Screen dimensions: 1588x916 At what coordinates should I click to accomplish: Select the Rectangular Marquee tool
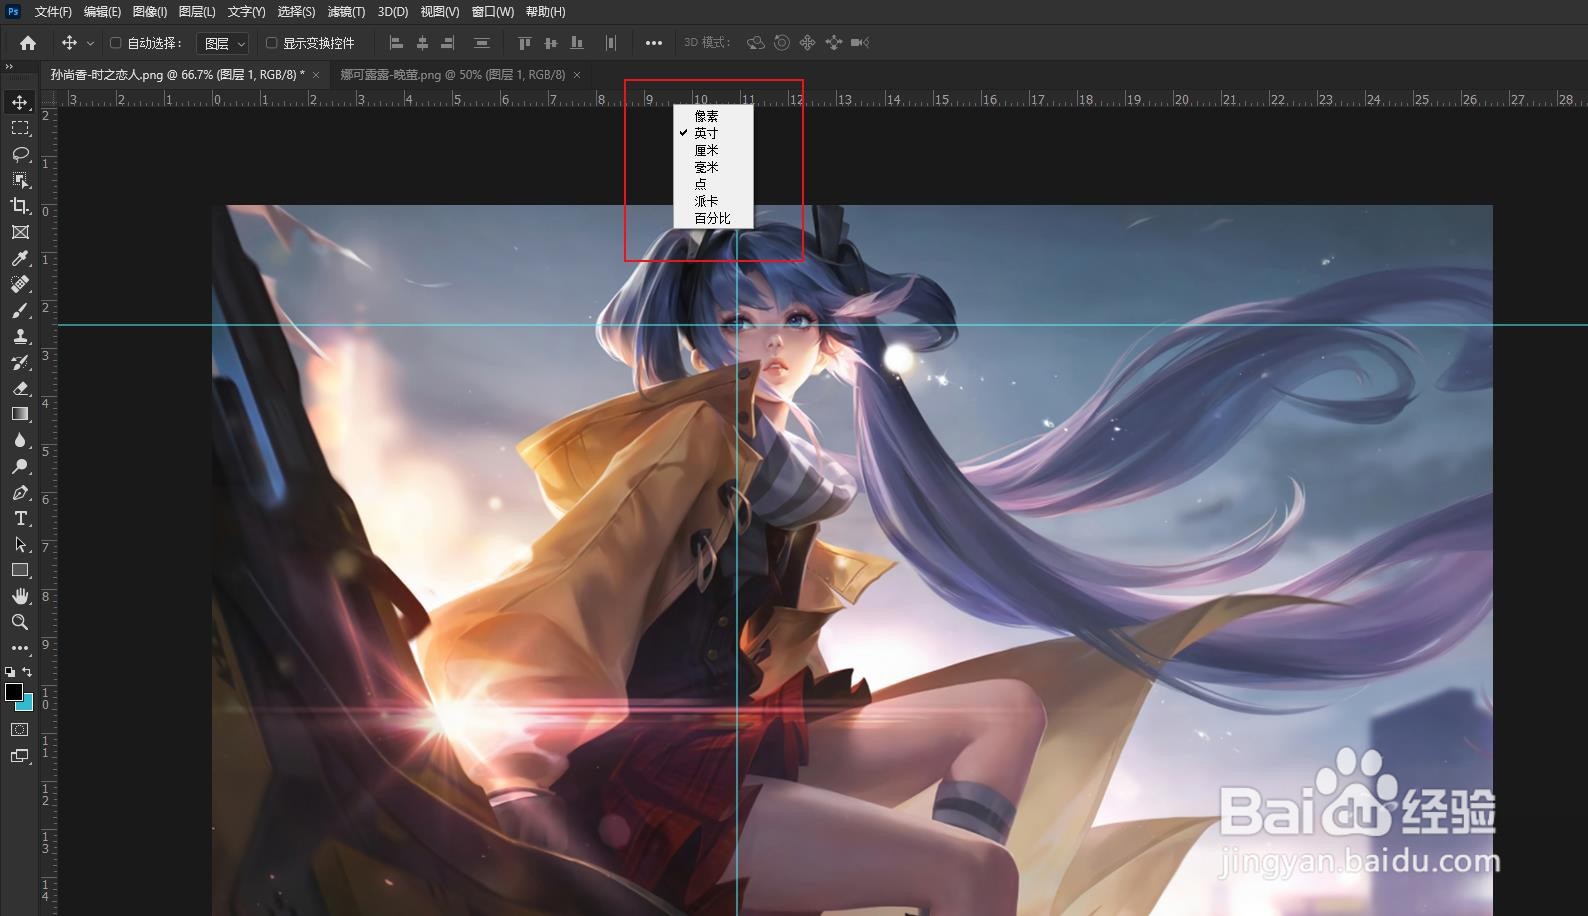20,128
